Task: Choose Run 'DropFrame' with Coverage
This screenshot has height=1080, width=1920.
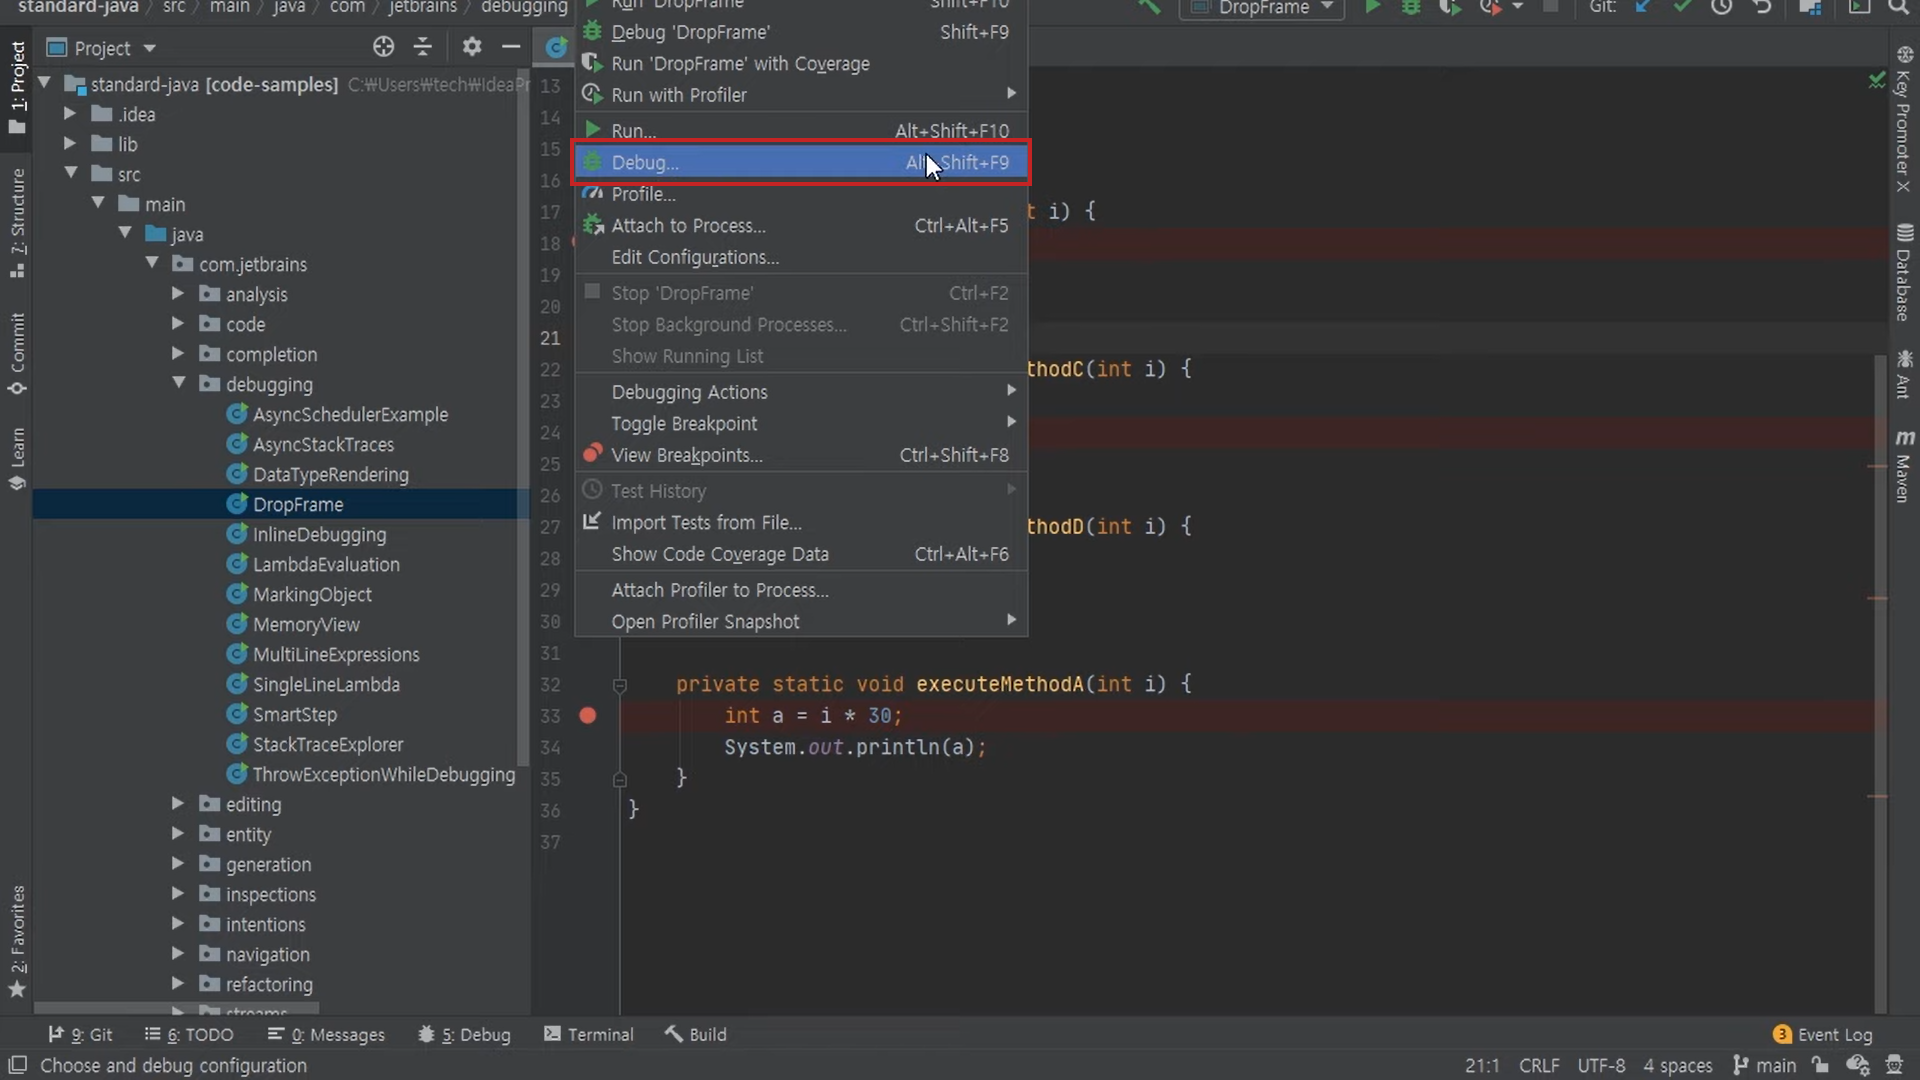Action: (x=801, y=64)
